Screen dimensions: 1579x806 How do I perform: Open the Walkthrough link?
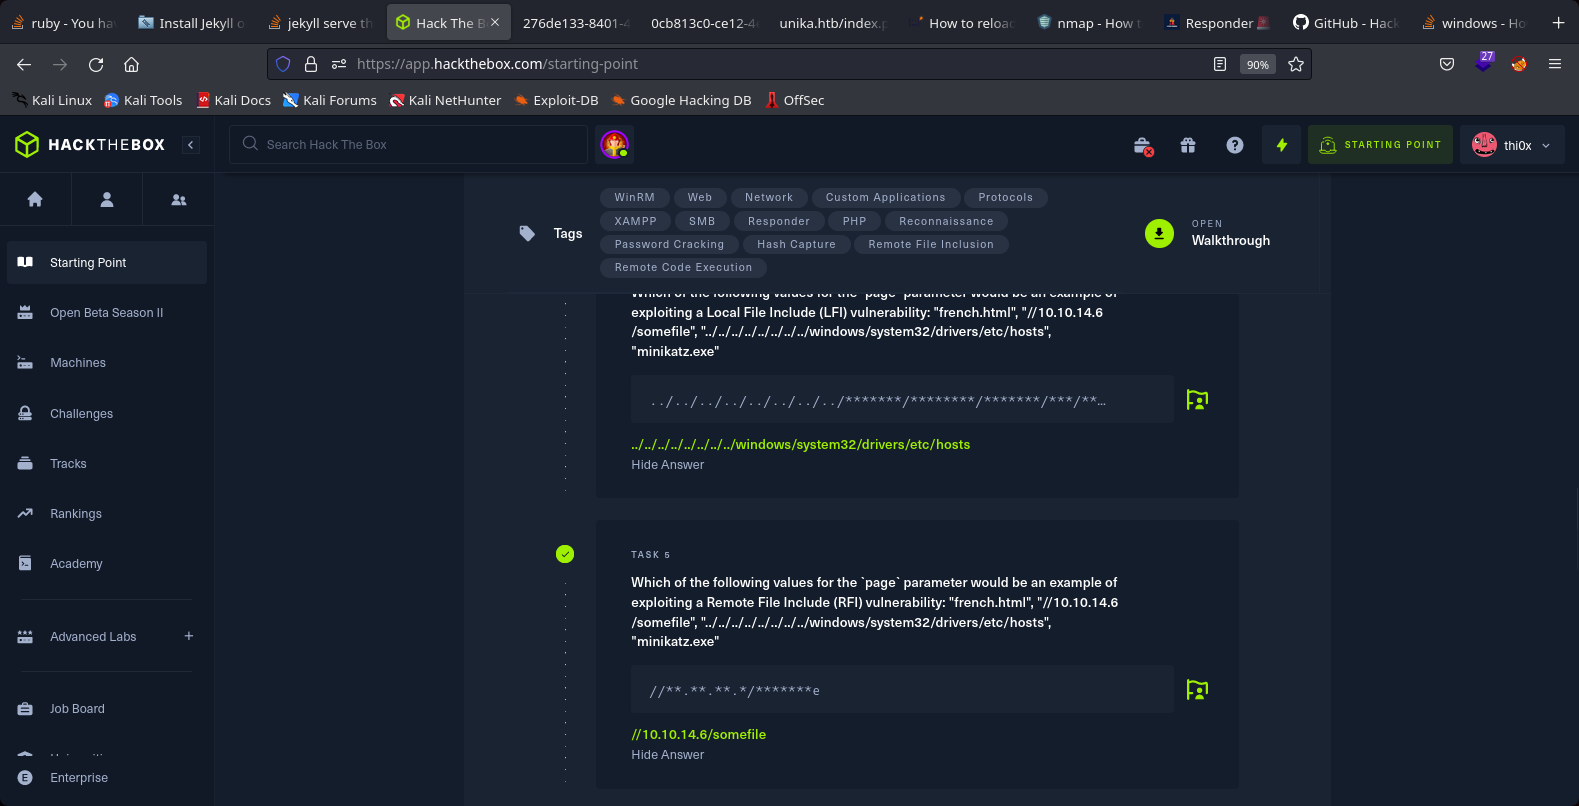[x=1230, y=240]
